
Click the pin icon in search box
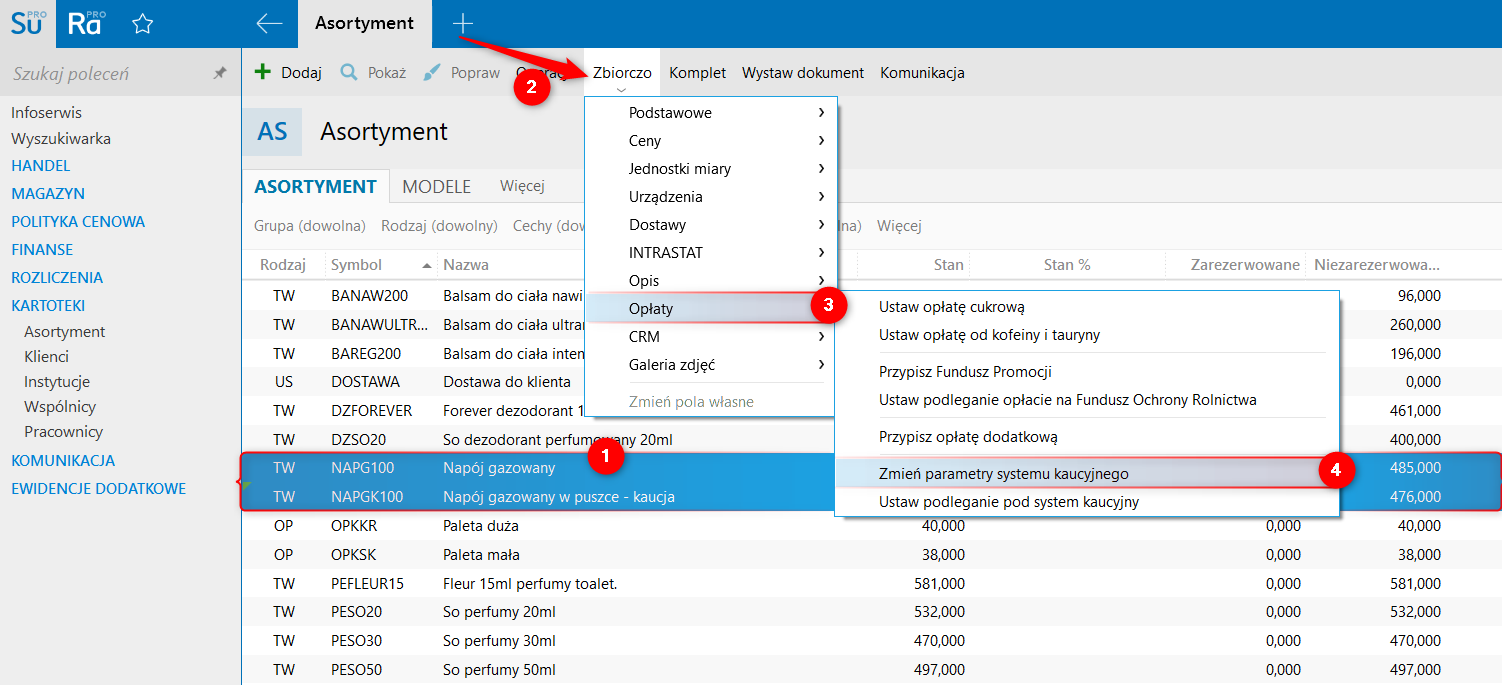pyautogui.click(x=220, y=74)
